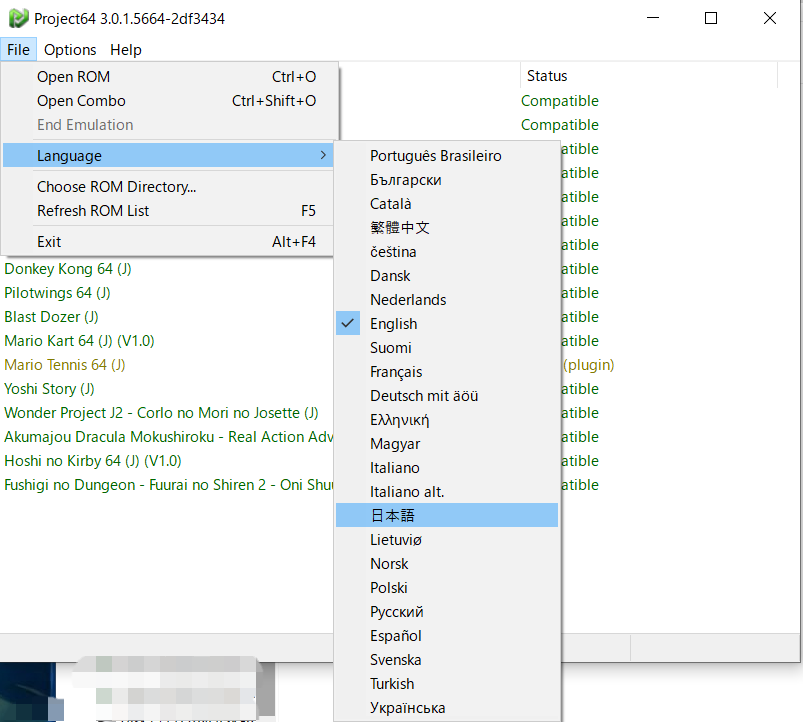
Task: Select highlighted 日本語 language option
Action: click(x=447, y=516)
